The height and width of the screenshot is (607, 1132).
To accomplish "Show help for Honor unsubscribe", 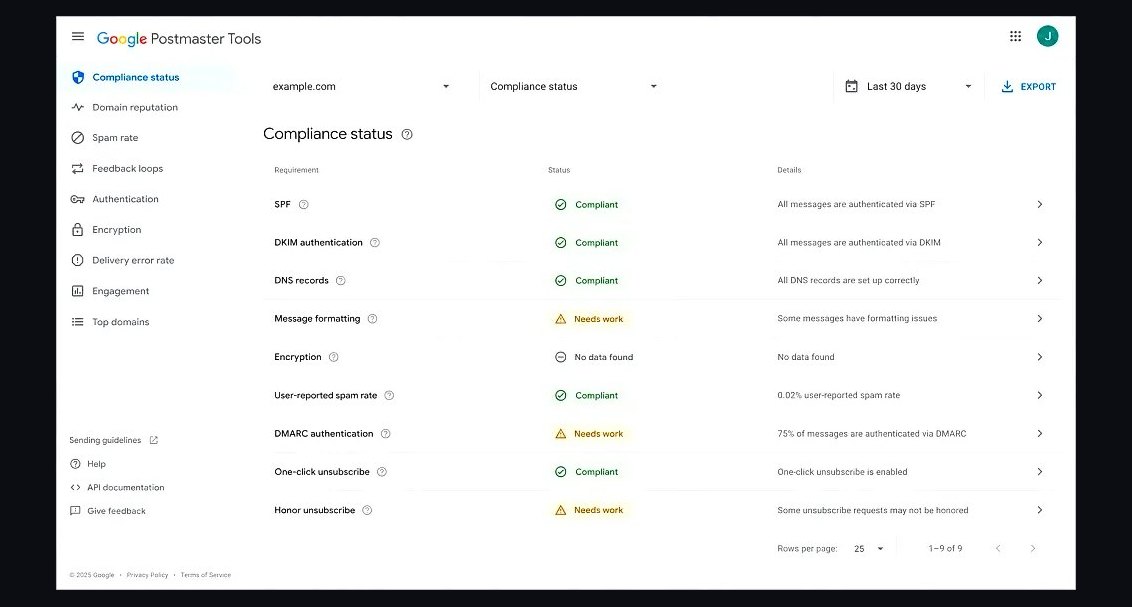I will pyautogui.click(x=367, y=510).
